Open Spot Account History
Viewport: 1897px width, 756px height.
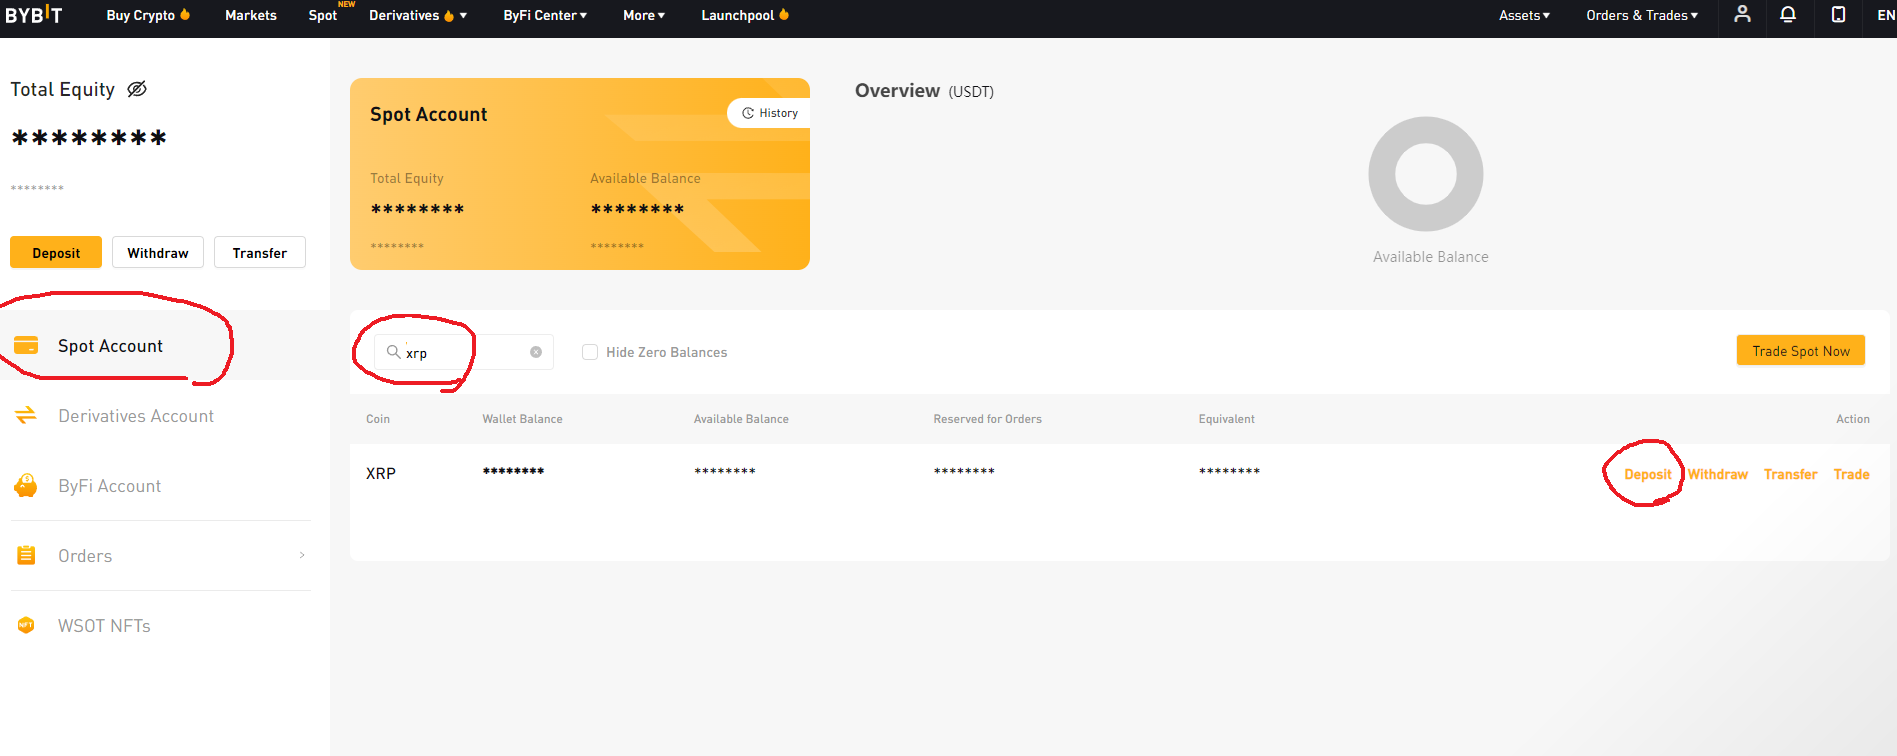769,113
